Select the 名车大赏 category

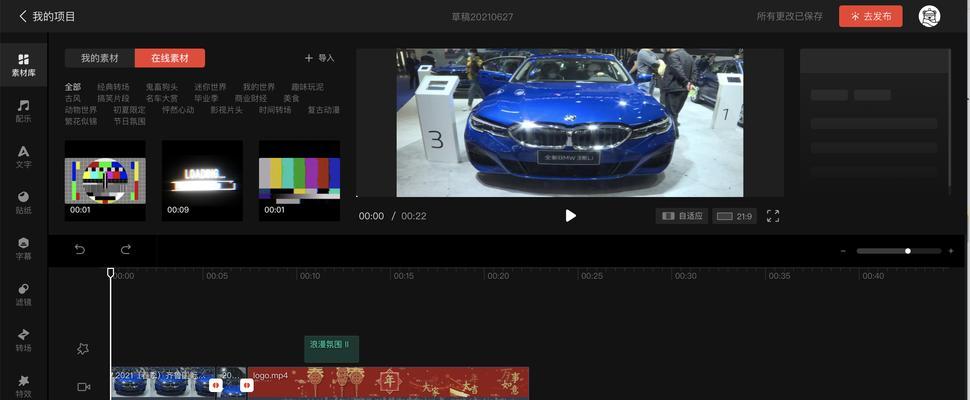(161, 98)
